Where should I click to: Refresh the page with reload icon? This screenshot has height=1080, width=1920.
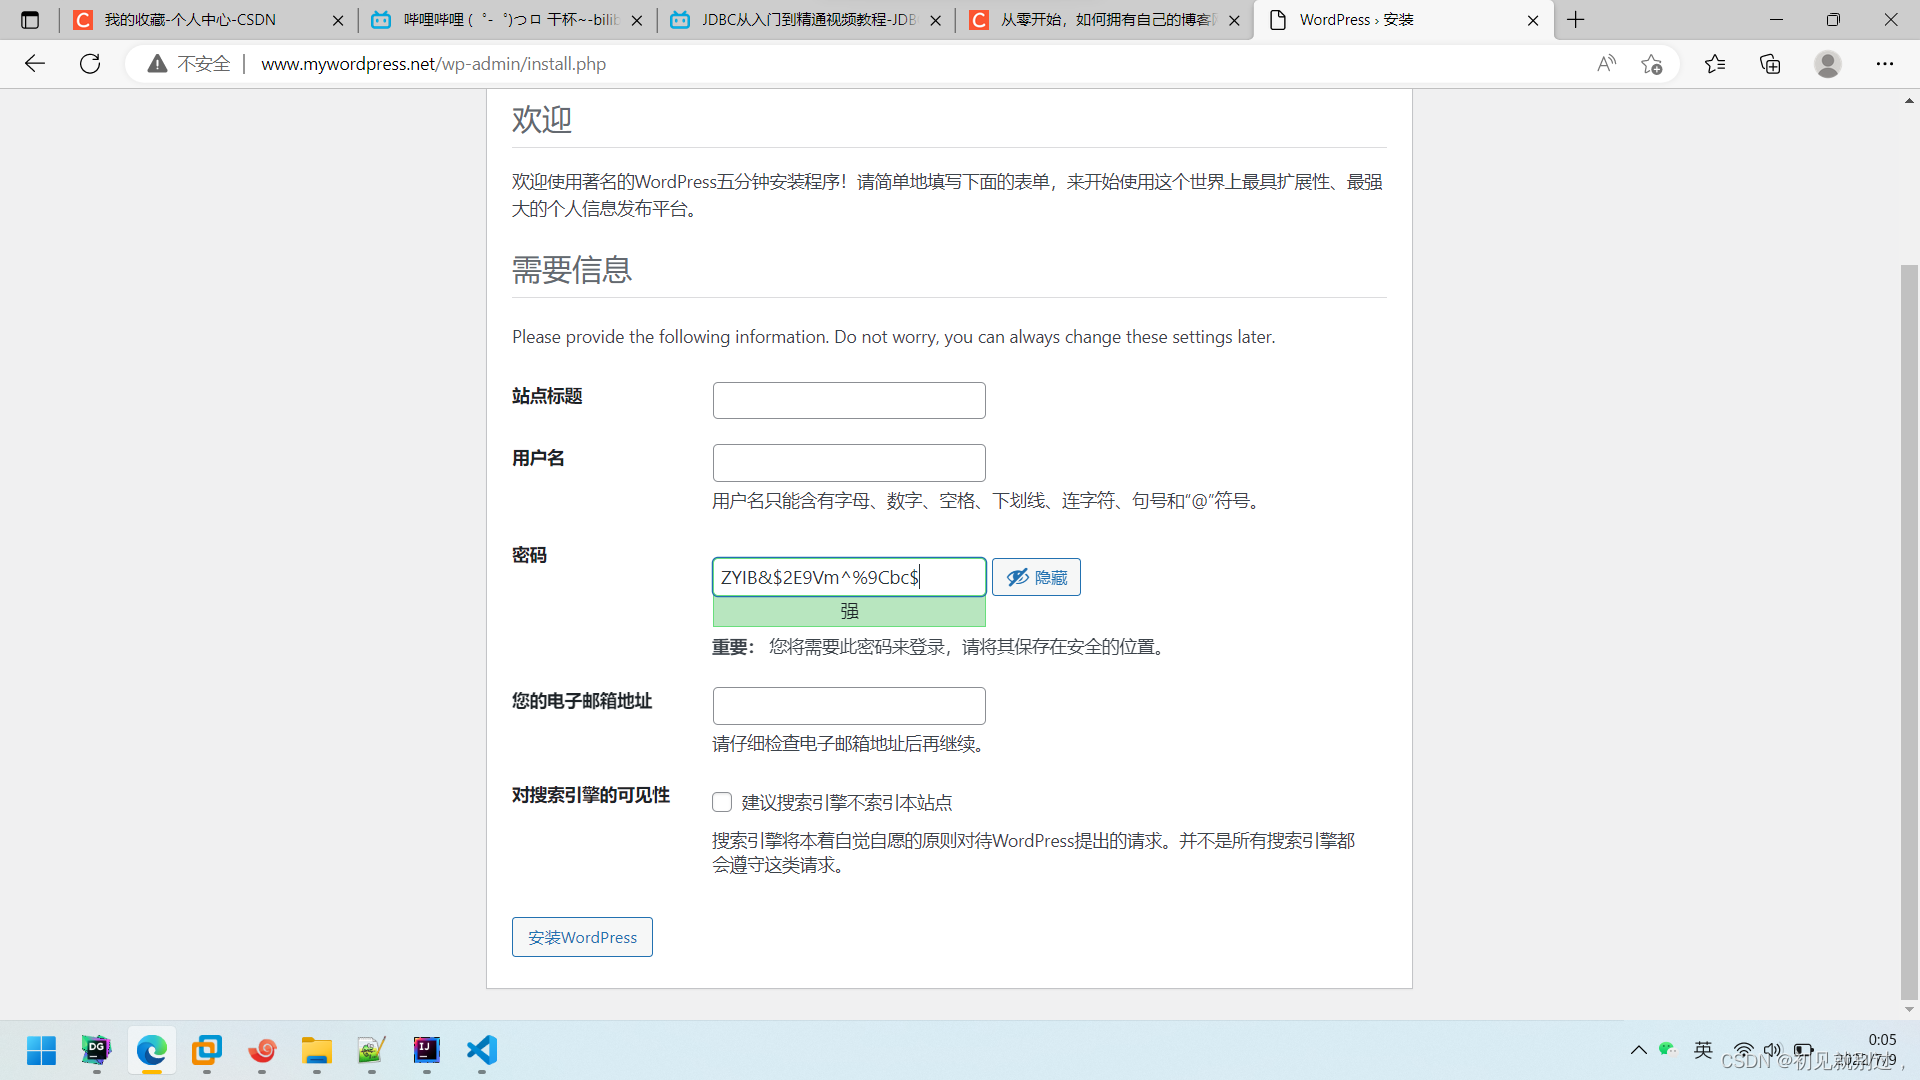[90, 64]
